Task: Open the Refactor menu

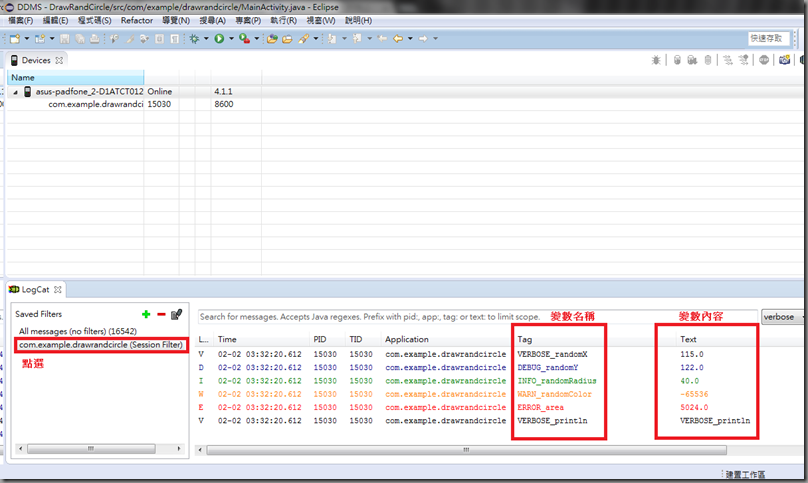Action: coord(137,21)
